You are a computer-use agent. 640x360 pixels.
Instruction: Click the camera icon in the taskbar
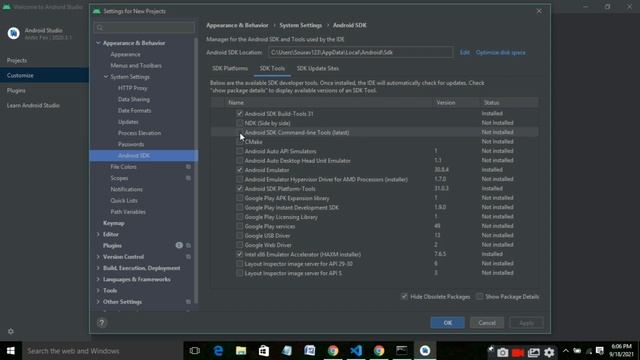pyautogui.click(x=502, y=352)
